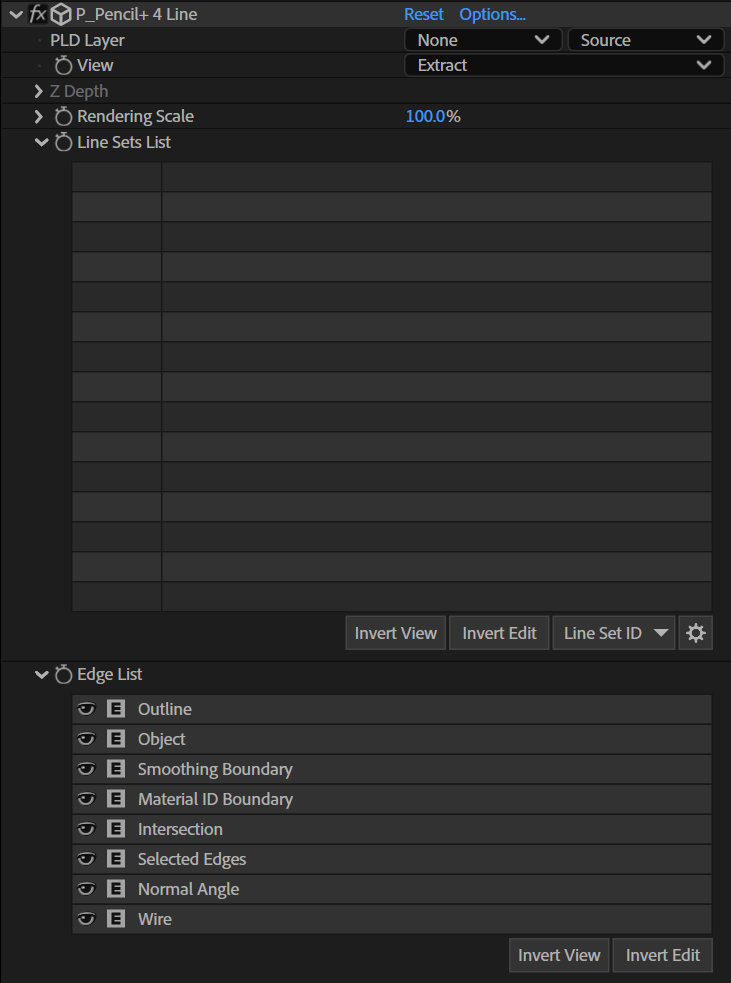731x983 pixels.
Task: Click the E edit icon for Wire
Action: 116,919
